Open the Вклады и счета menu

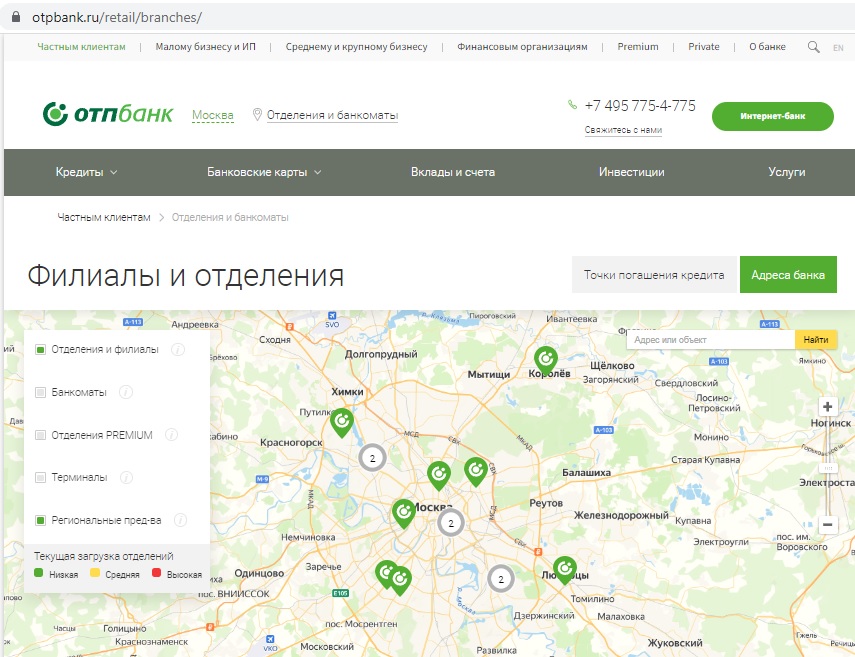452,172
